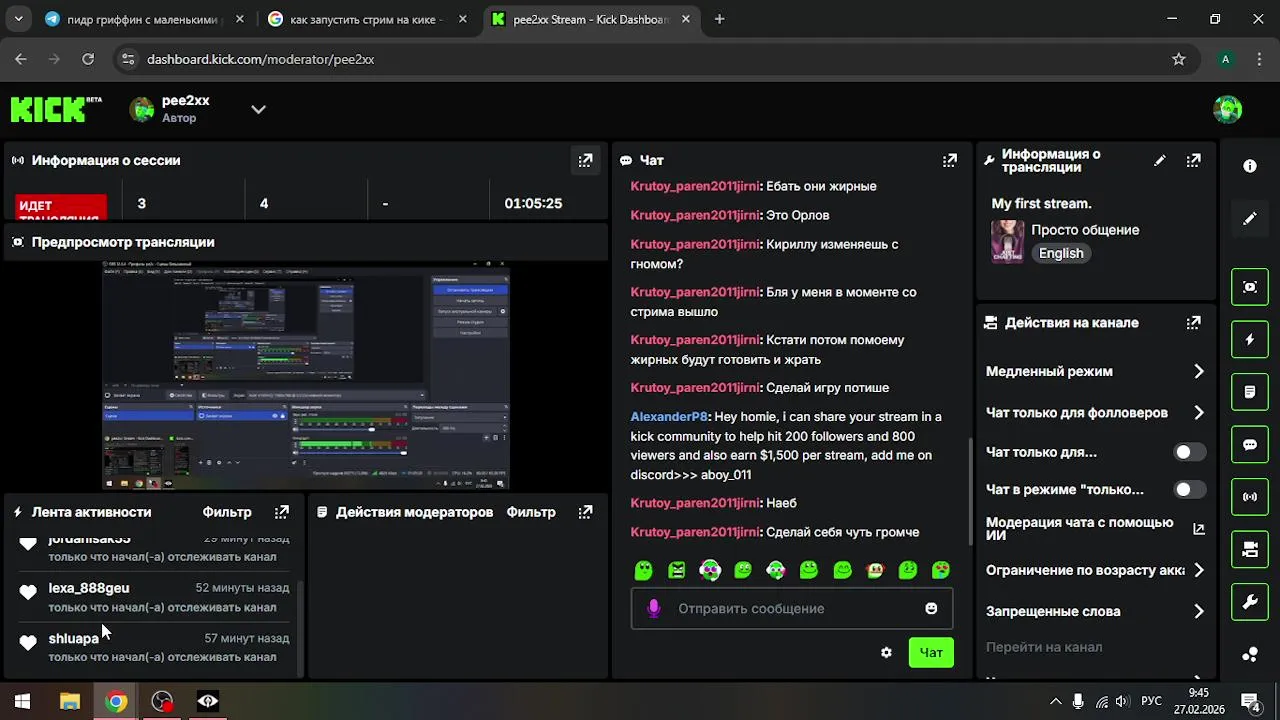Send message with green 'Чат' button
The image size is (1280, 720).
pos(931,652)
